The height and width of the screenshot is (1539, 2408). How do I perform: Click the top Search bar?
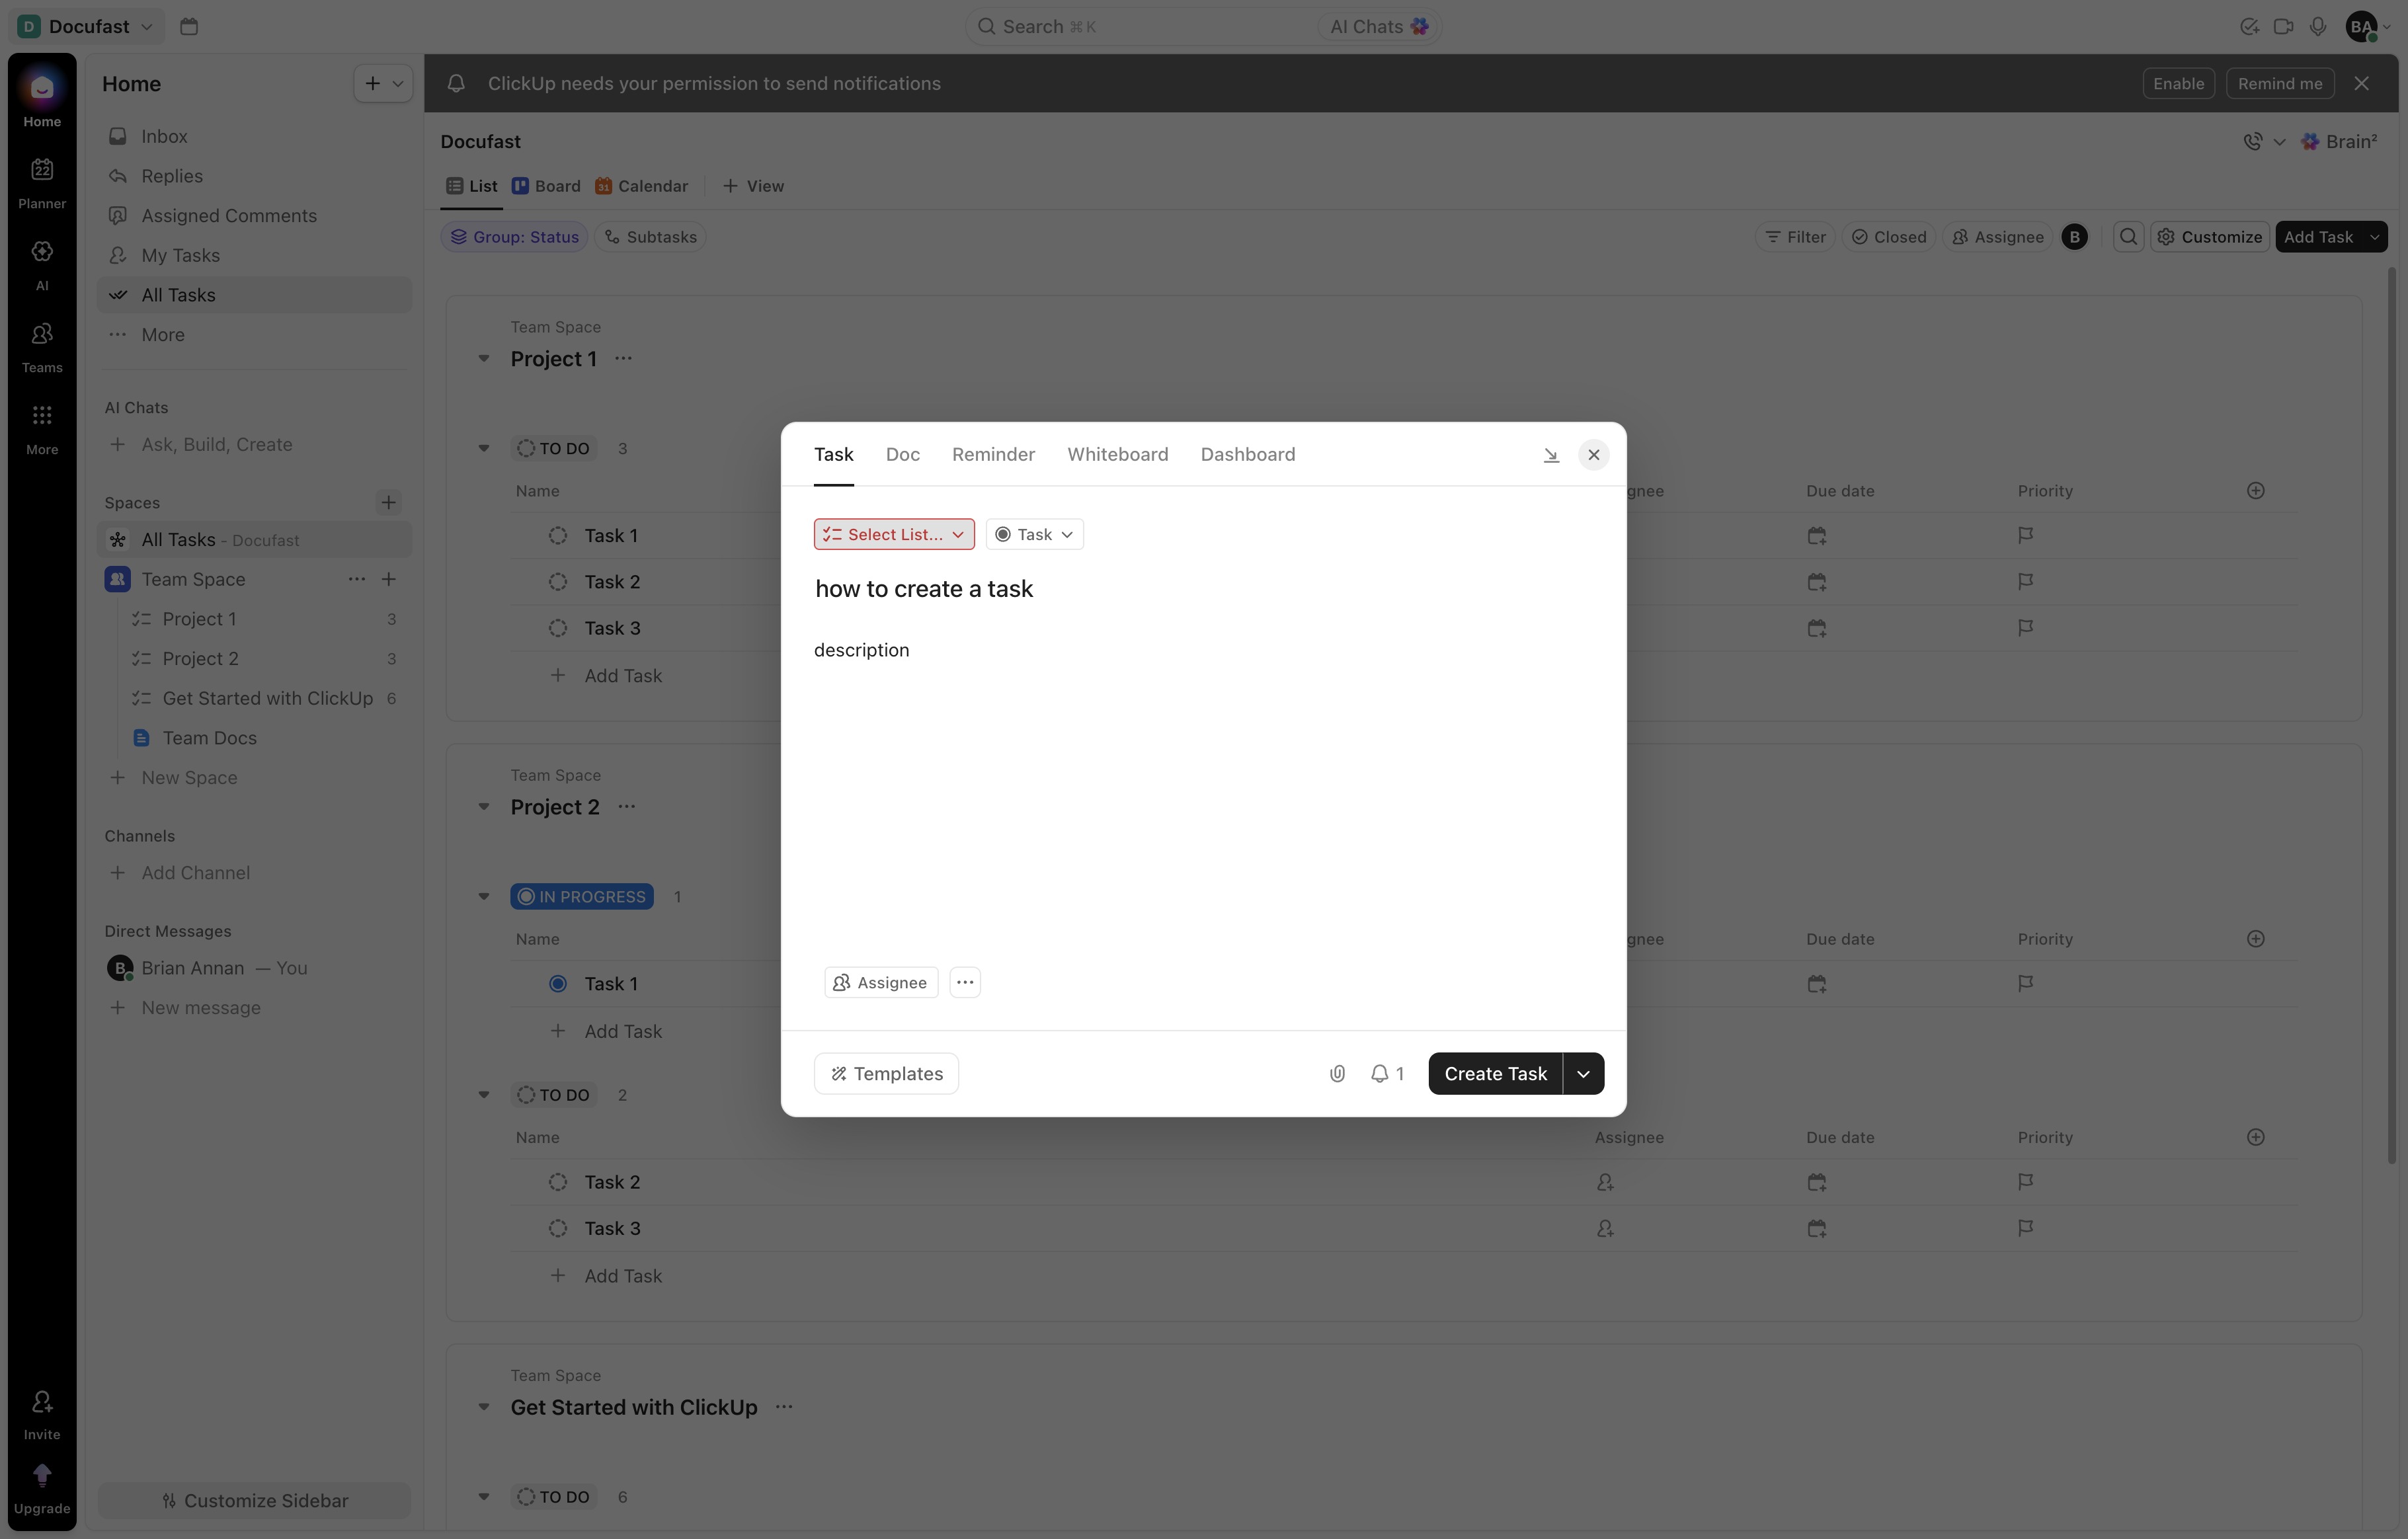pyautogui.click(x=1140, y=27)
